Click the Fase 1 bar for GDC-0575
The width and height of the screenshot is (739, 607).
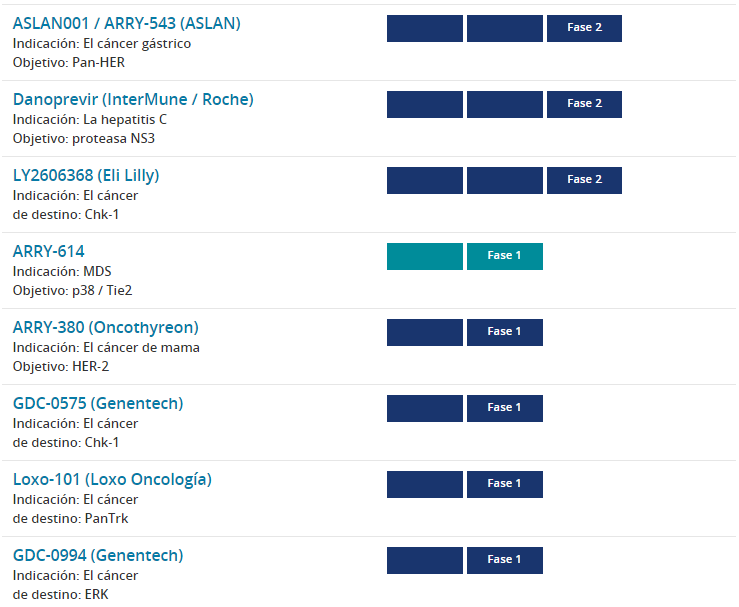point(505,408)
